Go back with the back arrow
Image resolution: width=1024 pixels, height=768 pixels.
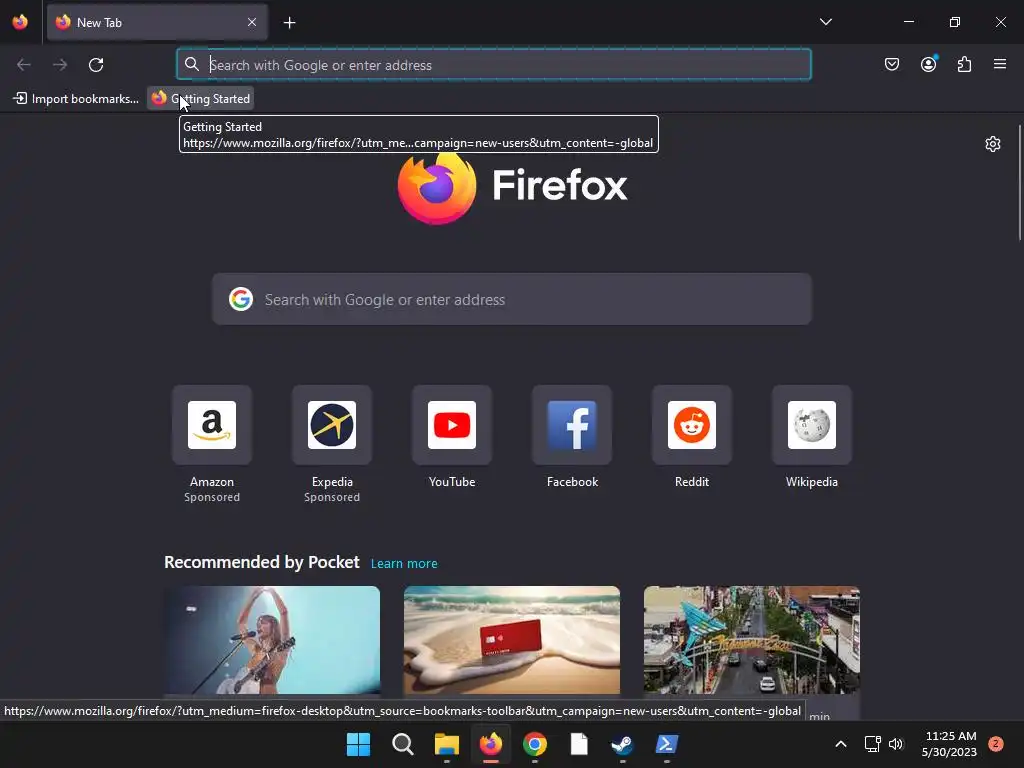(x=24, y=65)
